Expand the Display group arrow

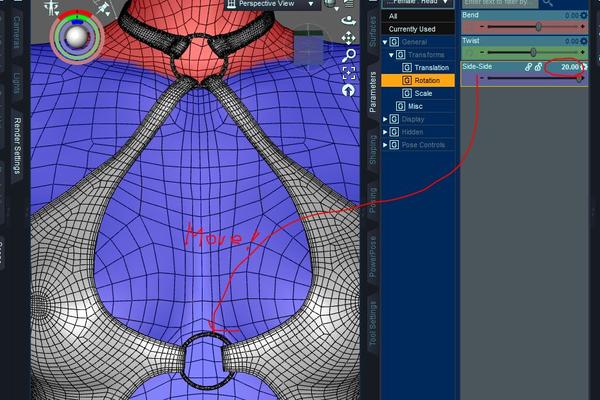coord(385,119)
